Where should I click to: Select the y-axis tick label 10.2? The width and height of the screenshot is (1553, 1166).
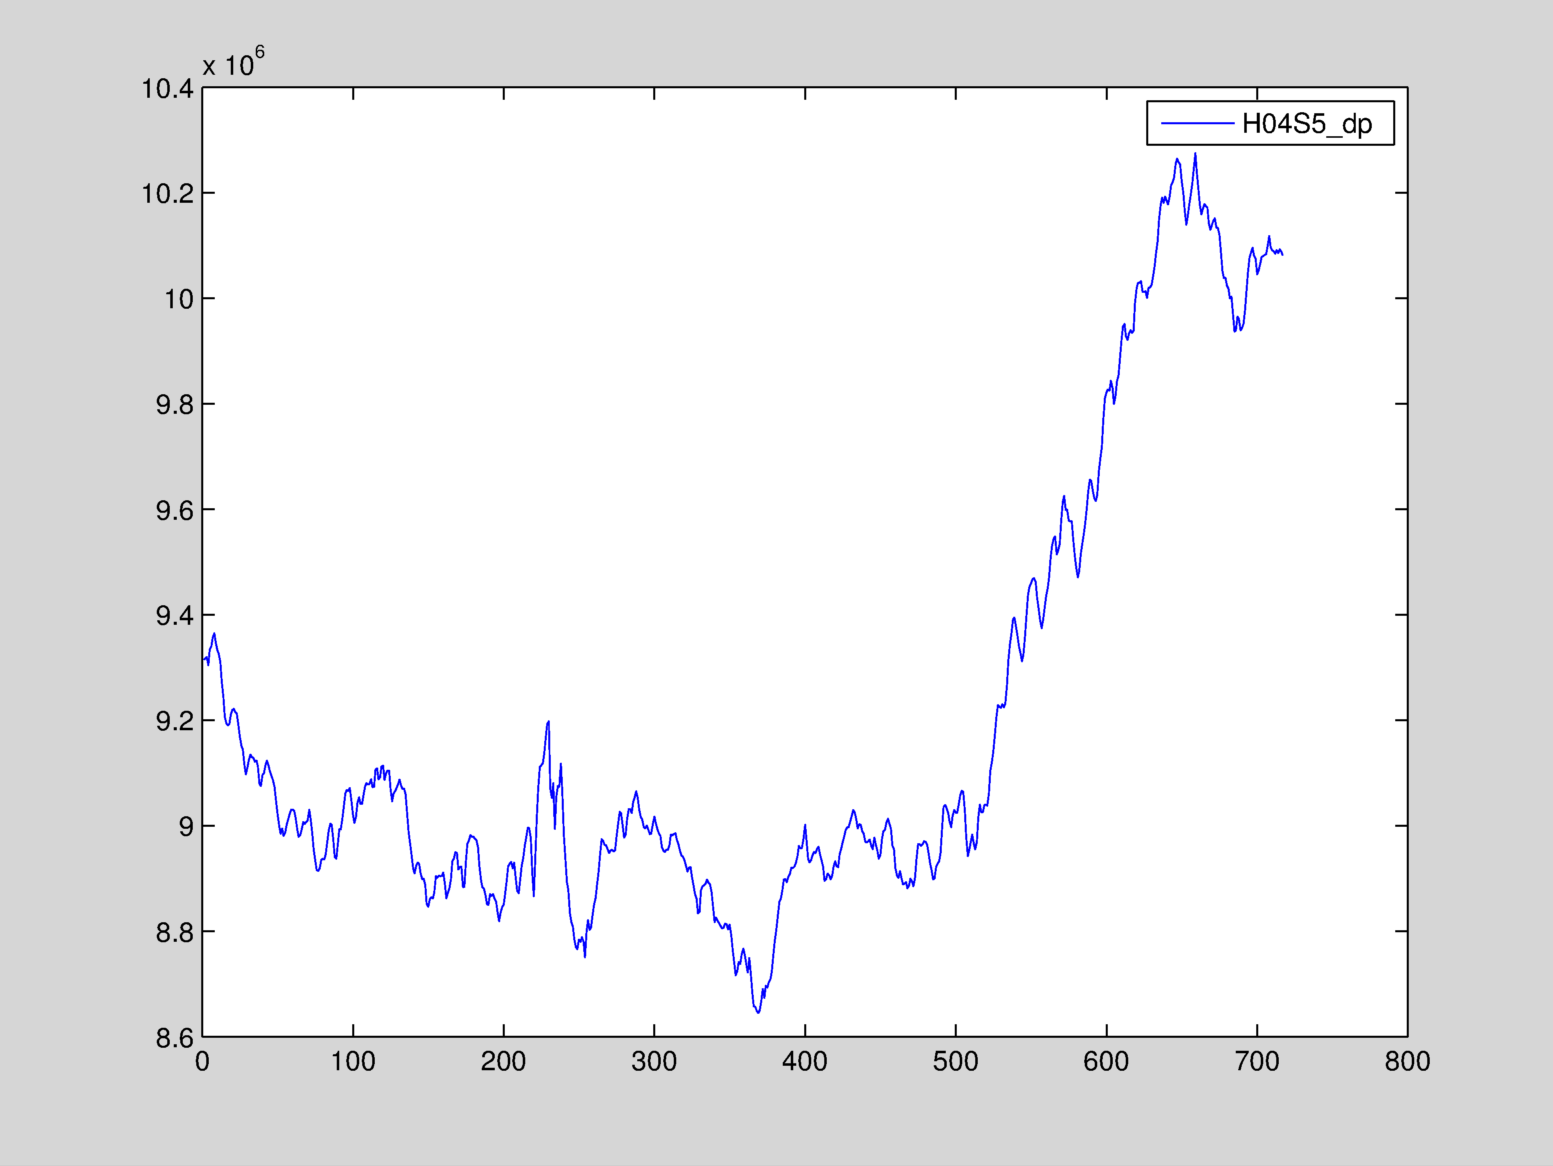point(167,193)
